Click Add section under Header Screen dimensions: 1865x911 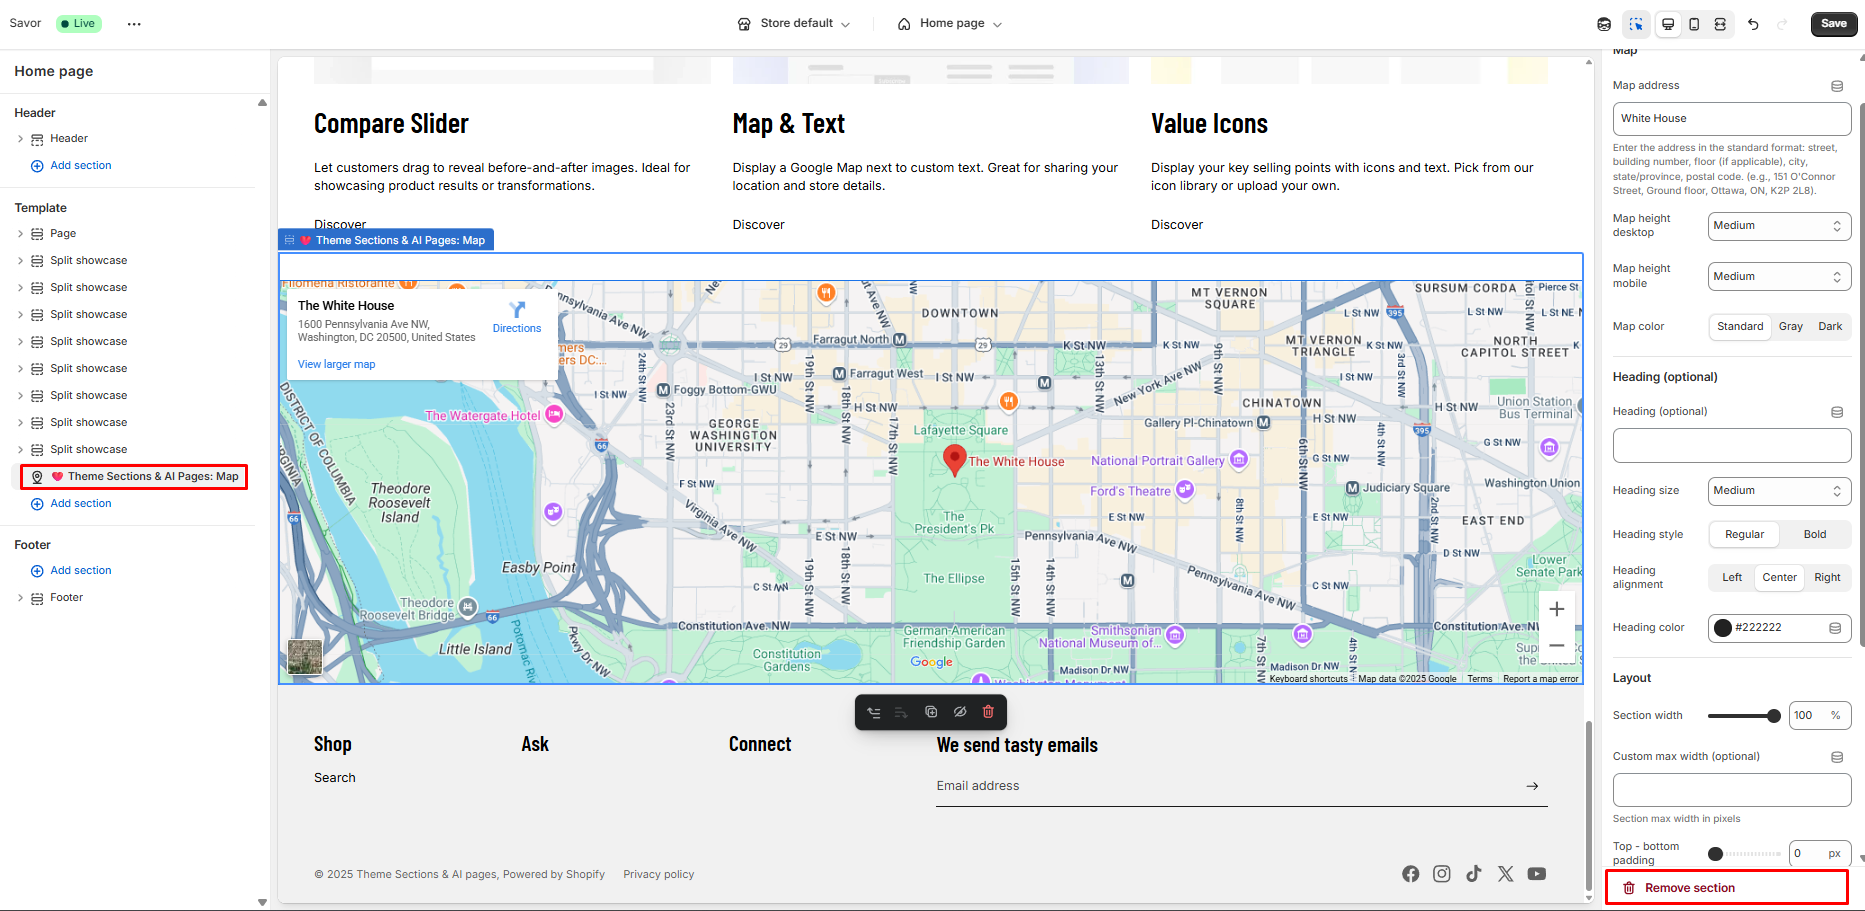tap(71, 166)
